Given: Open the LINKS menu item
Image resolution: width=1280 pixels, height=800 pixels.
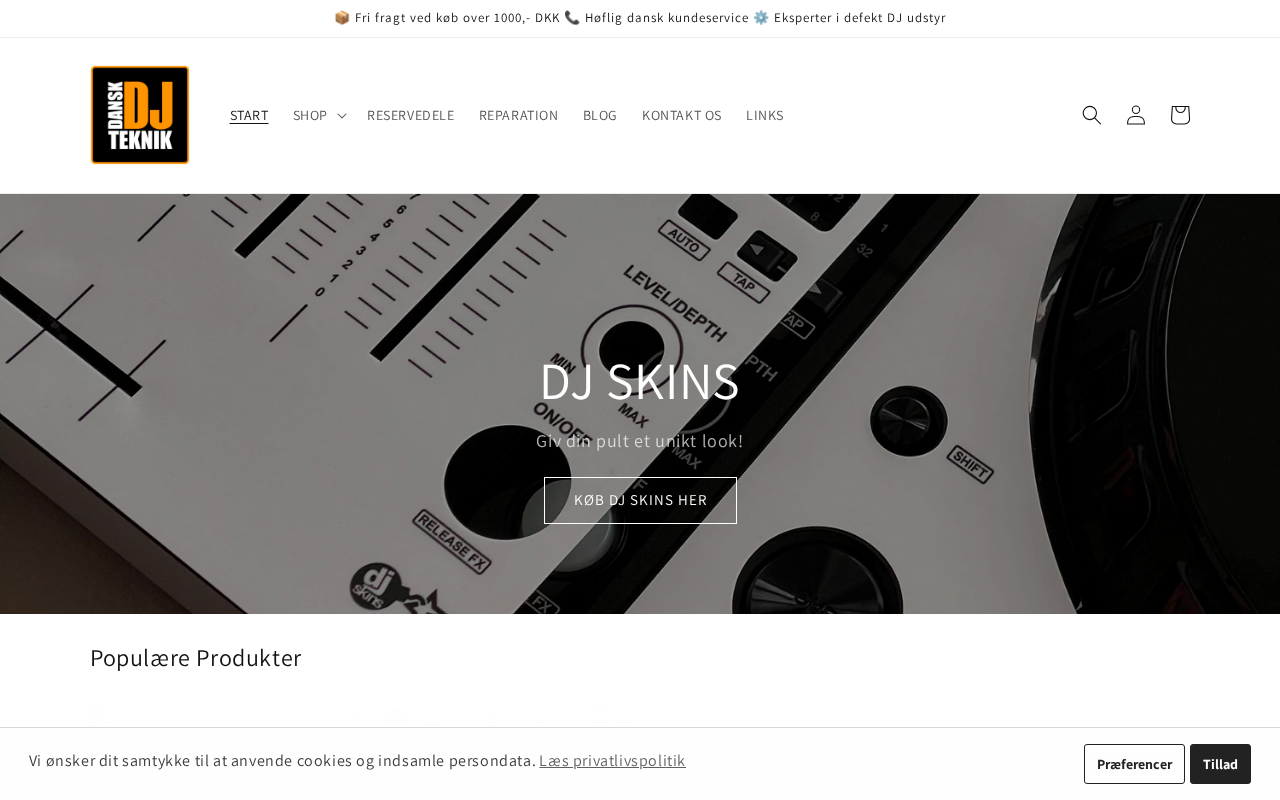Looking at the screenshot, I should (765, 115).
